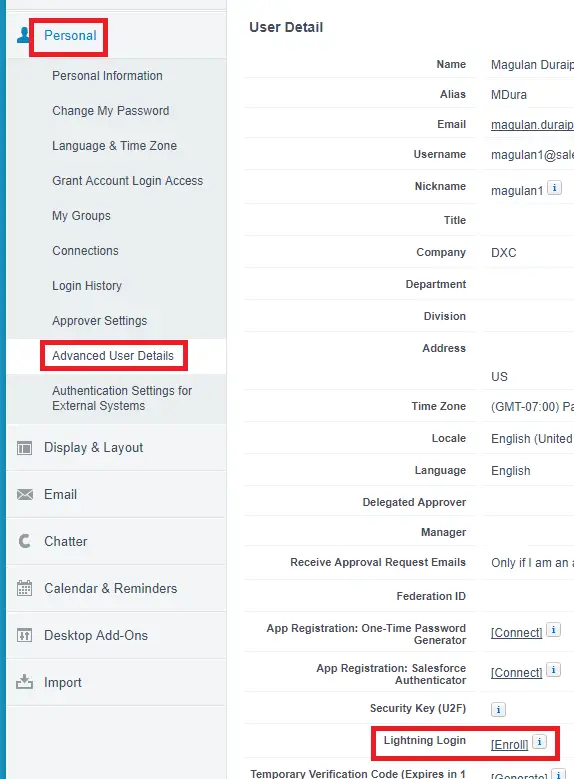Click the magulan.duraip email link
Image resolution: width=574 pixels, height=779 pixels.
click(532, 125)
